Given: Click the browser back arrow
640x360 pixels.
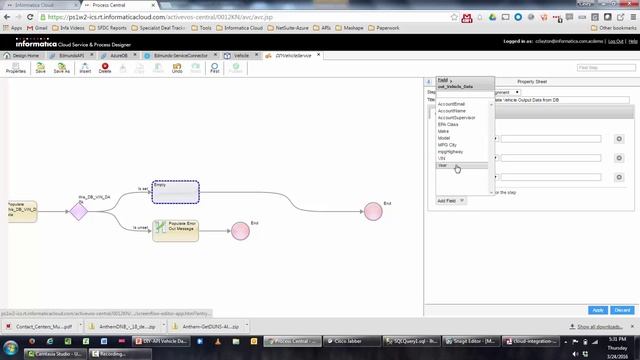Looking at the screenshot, I should 7,17.
